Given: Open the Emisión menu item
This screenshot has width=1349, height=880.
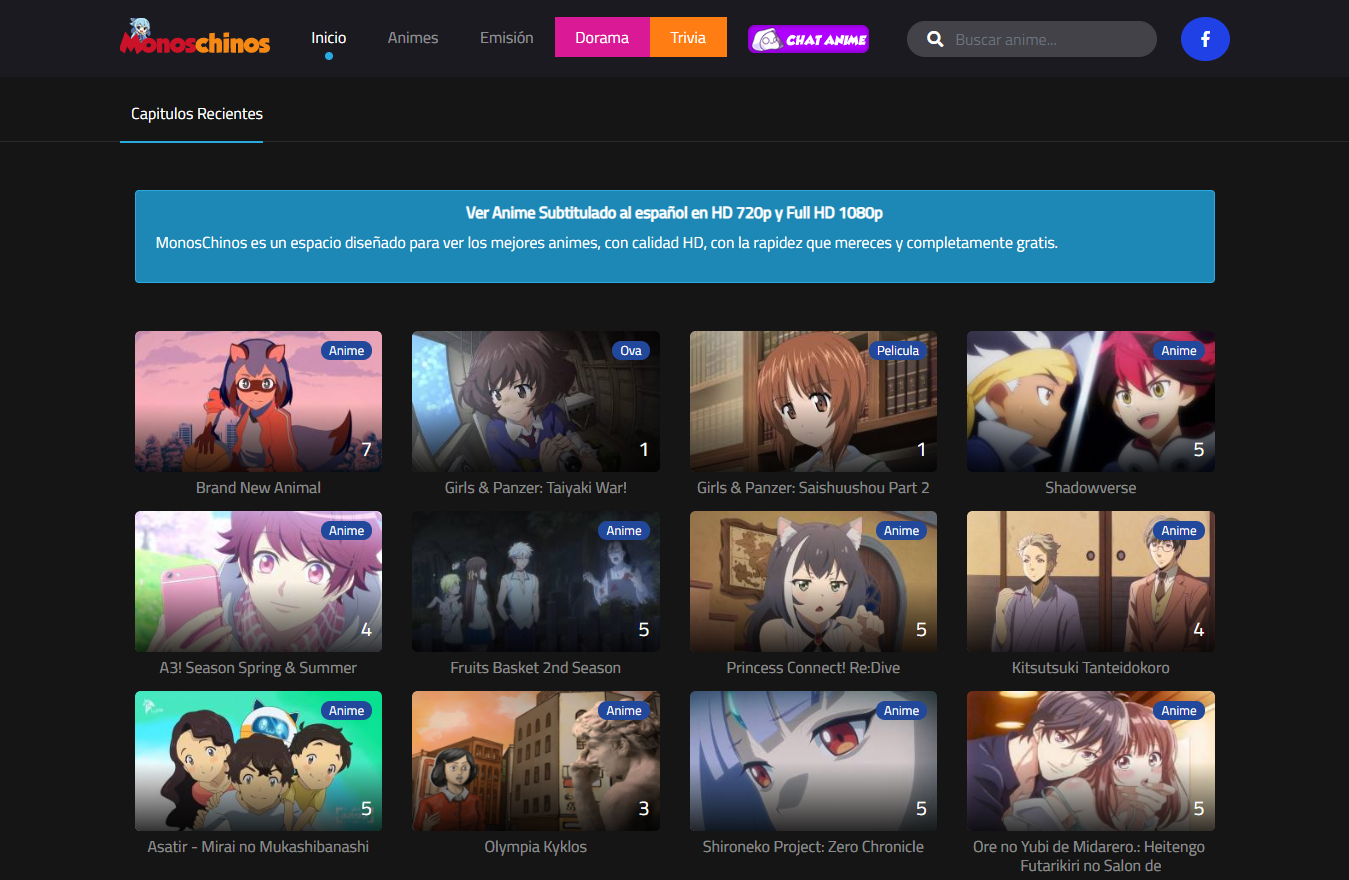Looking at the screenshot, I should pos(507,38).
